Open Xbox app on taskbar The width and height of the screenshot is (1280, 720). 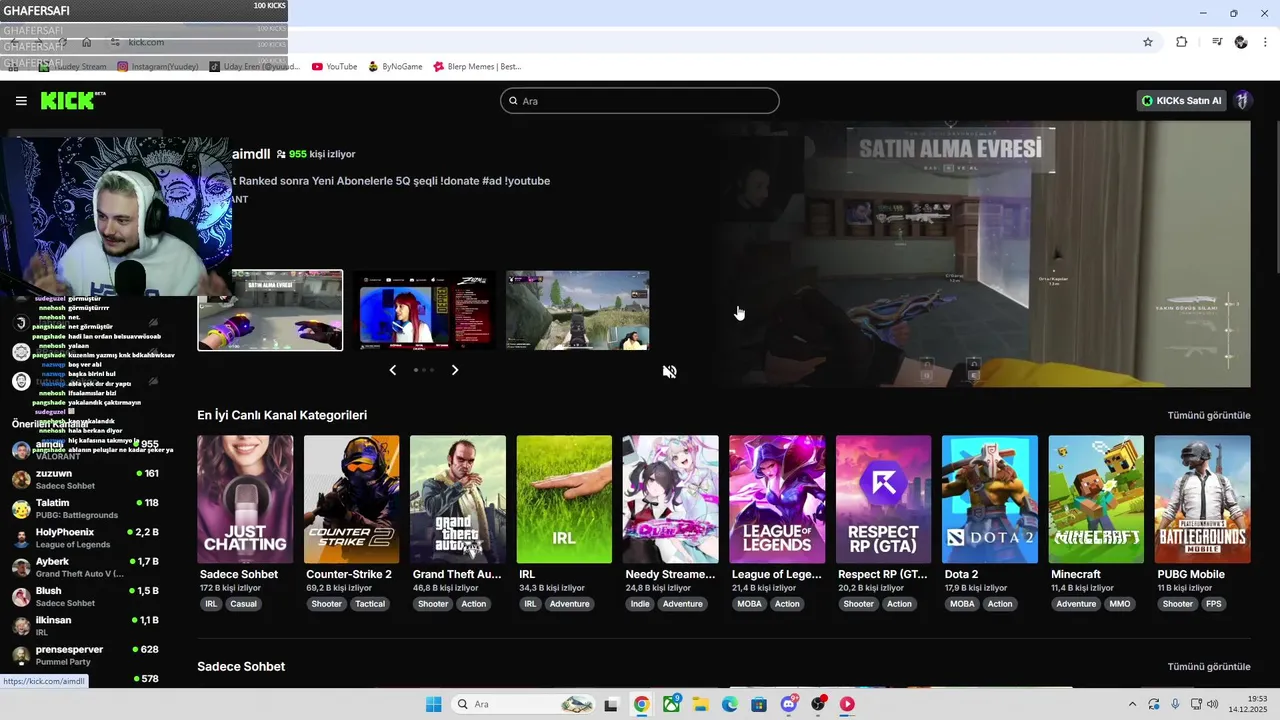671,704
